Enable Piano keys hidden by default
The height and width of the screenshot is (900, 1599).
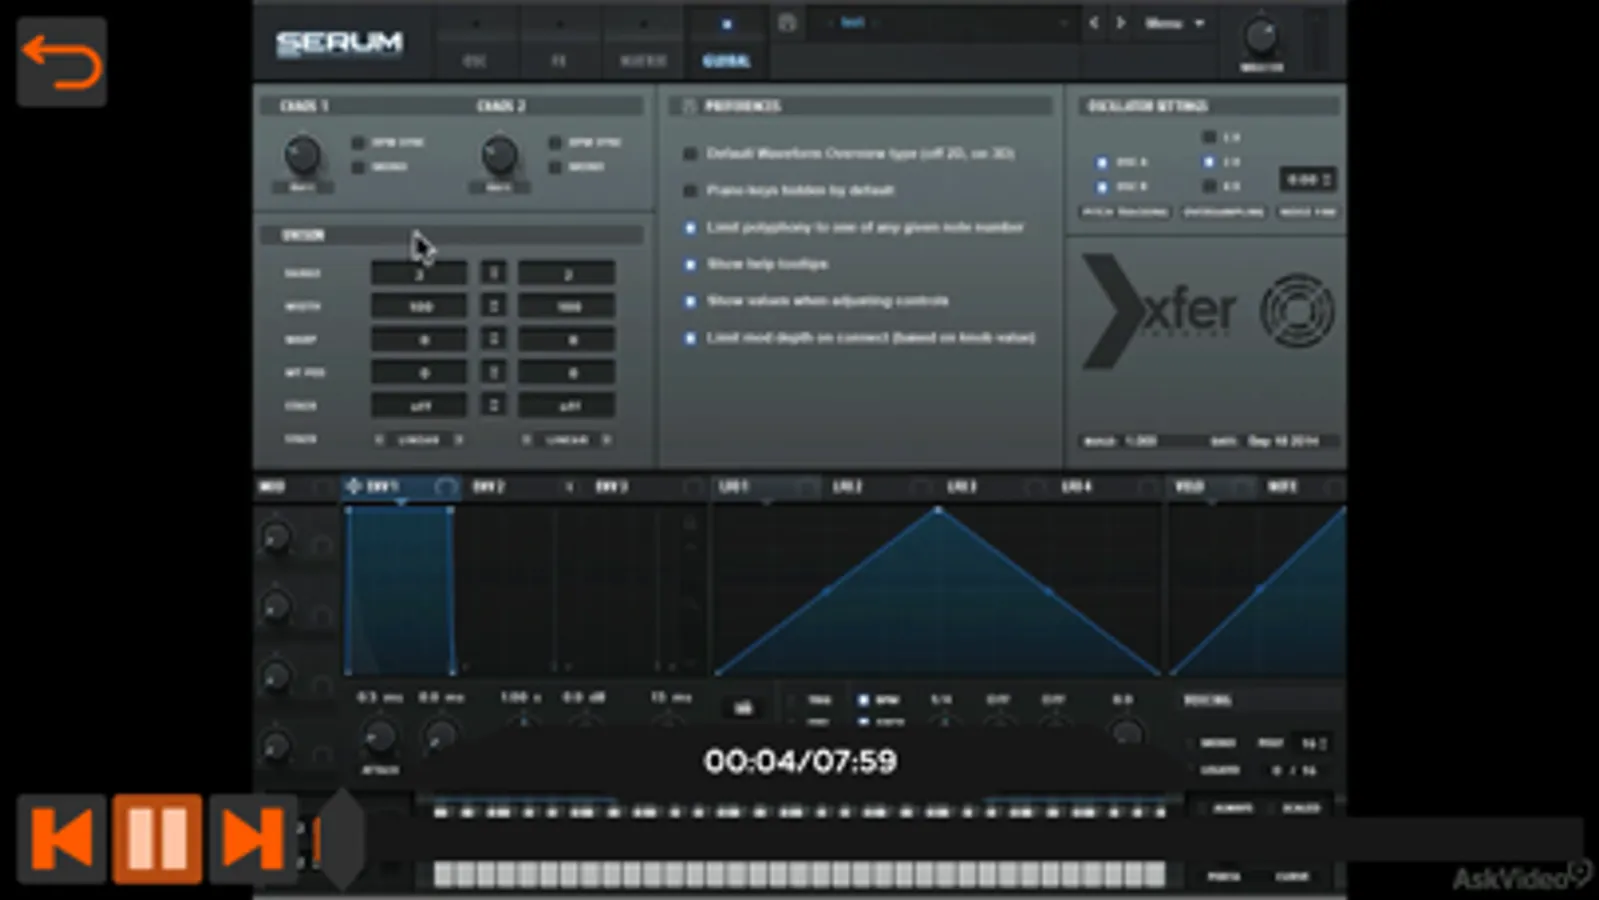coord(690,190)
